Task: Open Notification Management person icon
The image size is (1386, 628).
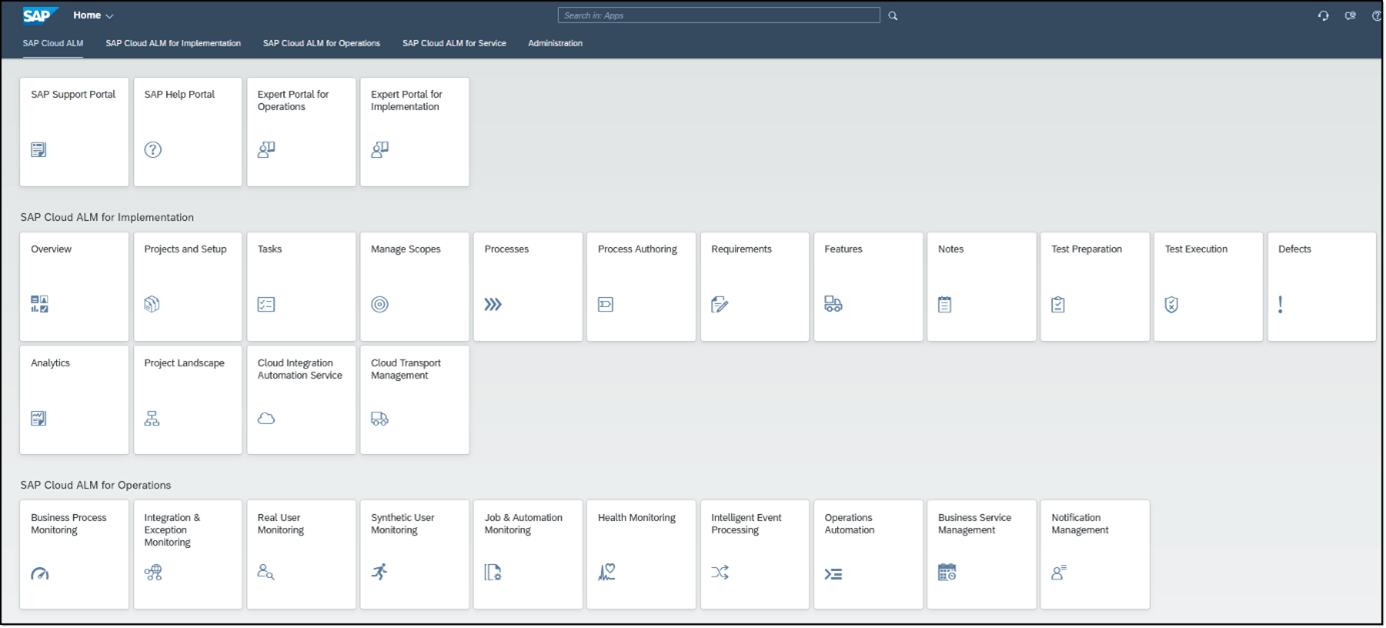Action: [x=1059, y=573]
